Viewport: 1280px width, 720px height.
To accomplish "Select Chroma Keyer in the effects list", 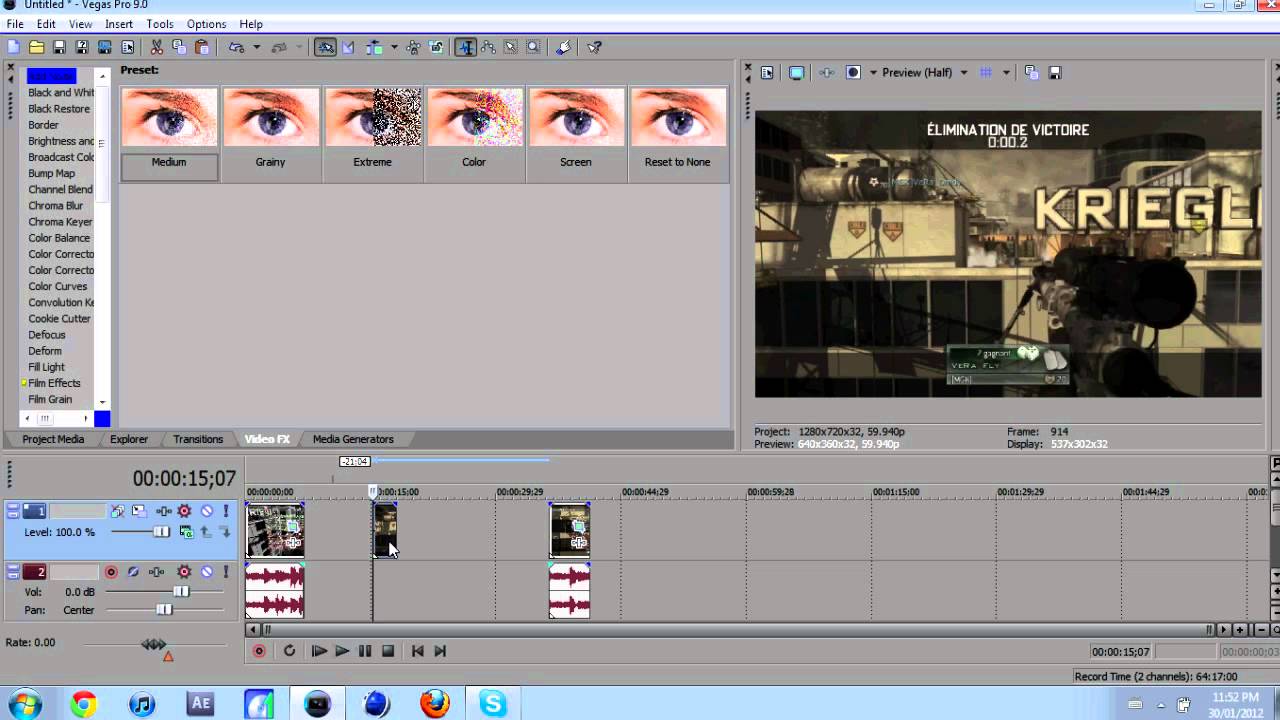I will point(60,222).
